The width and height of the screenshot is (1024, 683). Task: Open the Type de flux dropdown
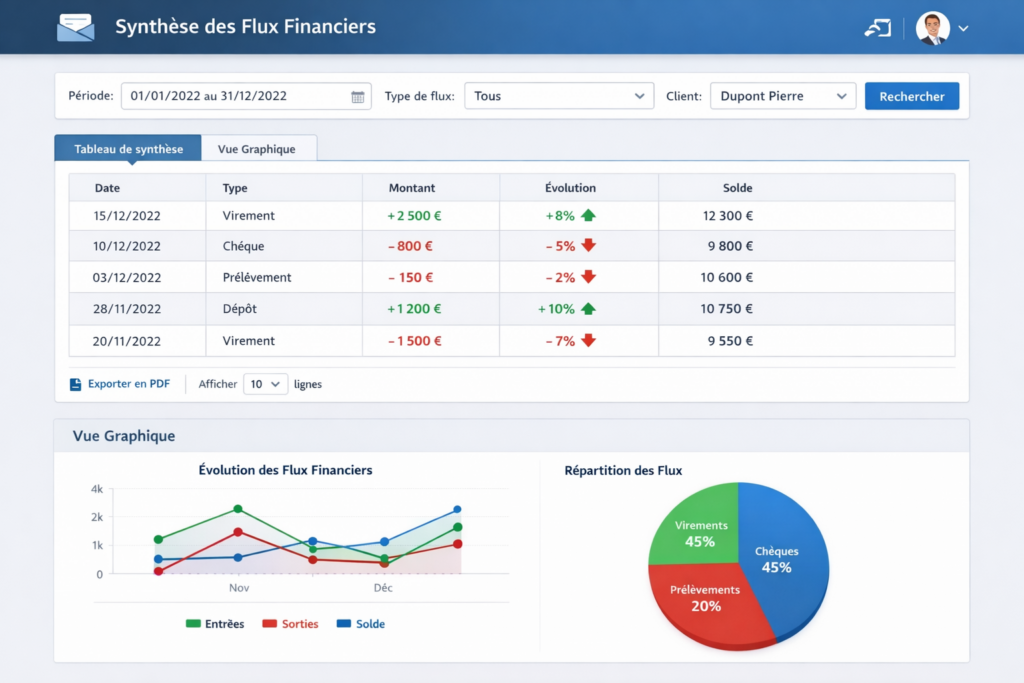(x=559, y=96)
